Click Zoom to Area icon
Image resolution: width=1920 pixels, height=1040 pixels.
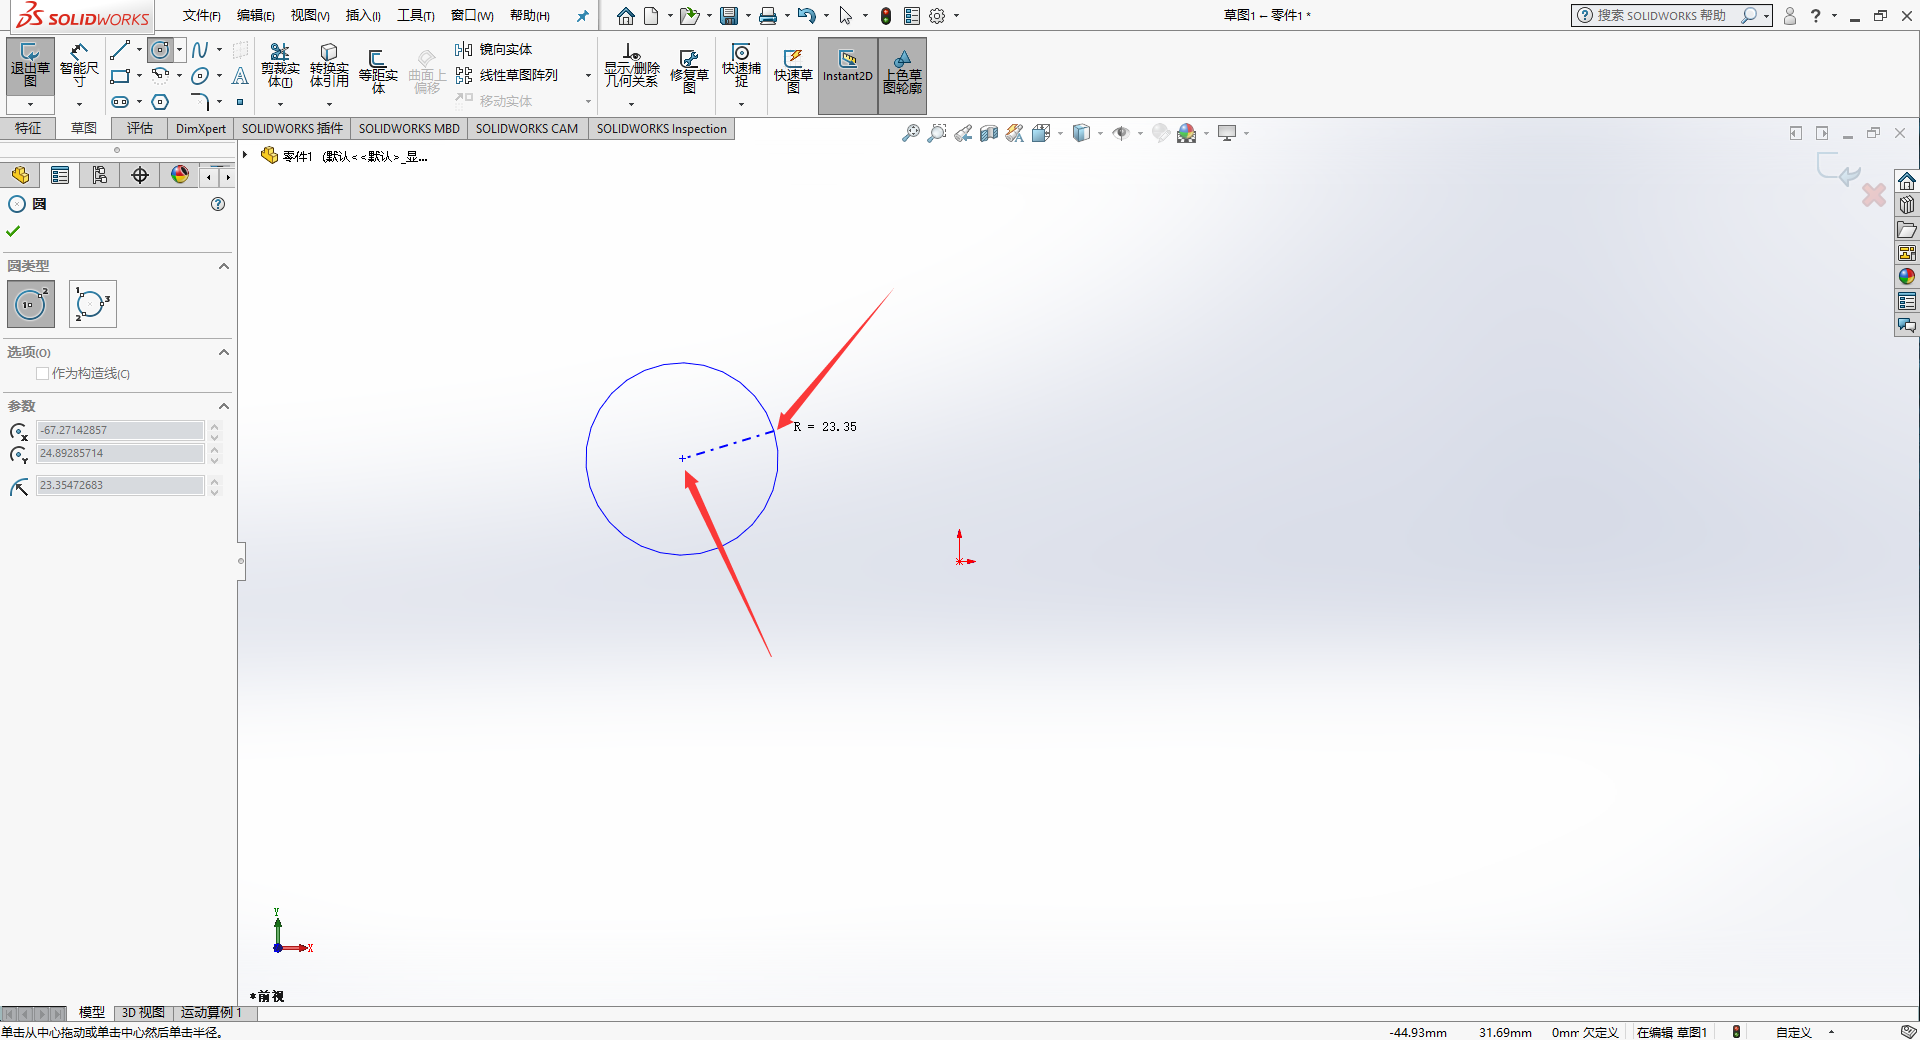936,133
